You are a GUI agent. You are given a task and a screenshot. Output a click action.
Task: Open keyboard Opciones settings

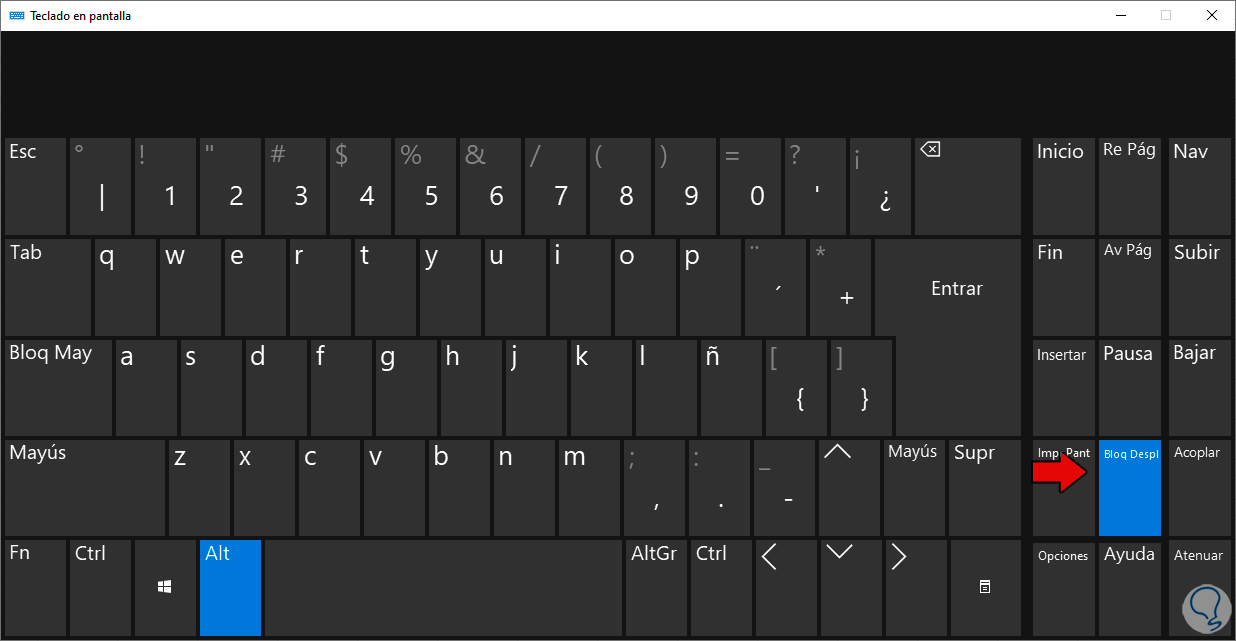pyautogui.click(x=1062, y=587)
